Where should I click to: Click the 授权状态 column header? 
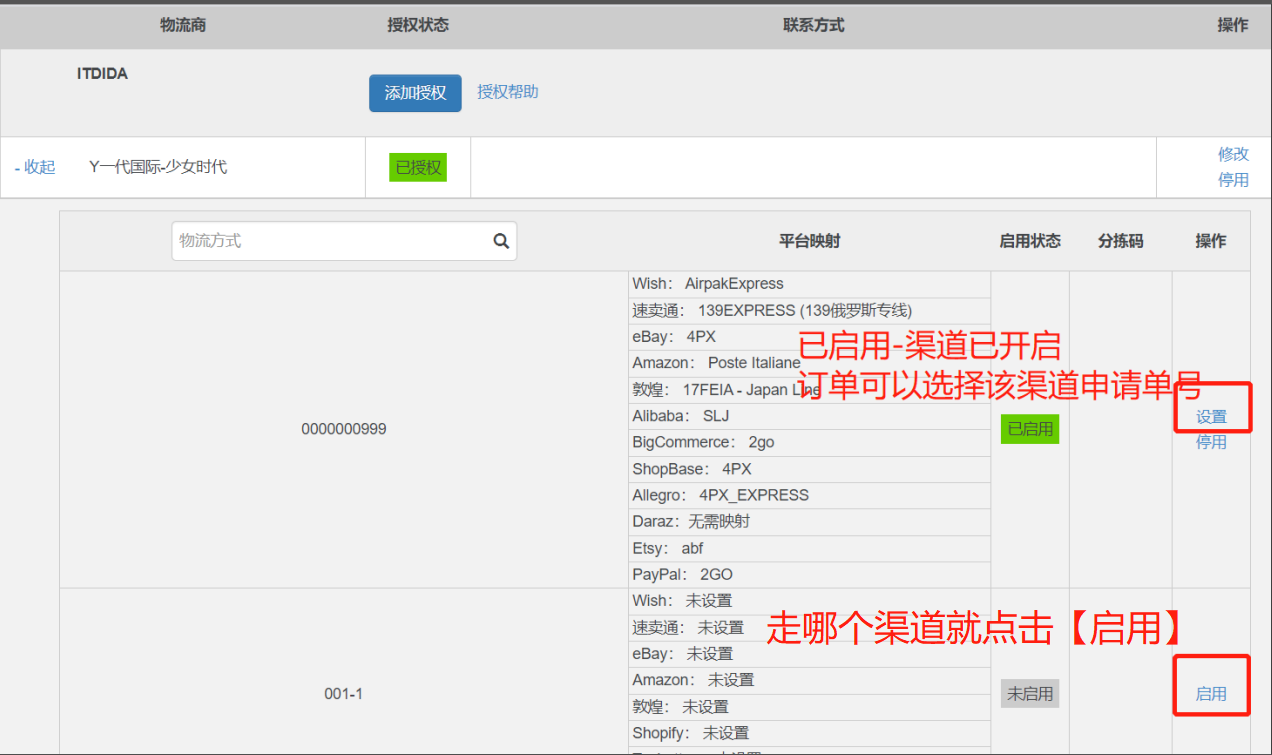[x=418, y=25]
